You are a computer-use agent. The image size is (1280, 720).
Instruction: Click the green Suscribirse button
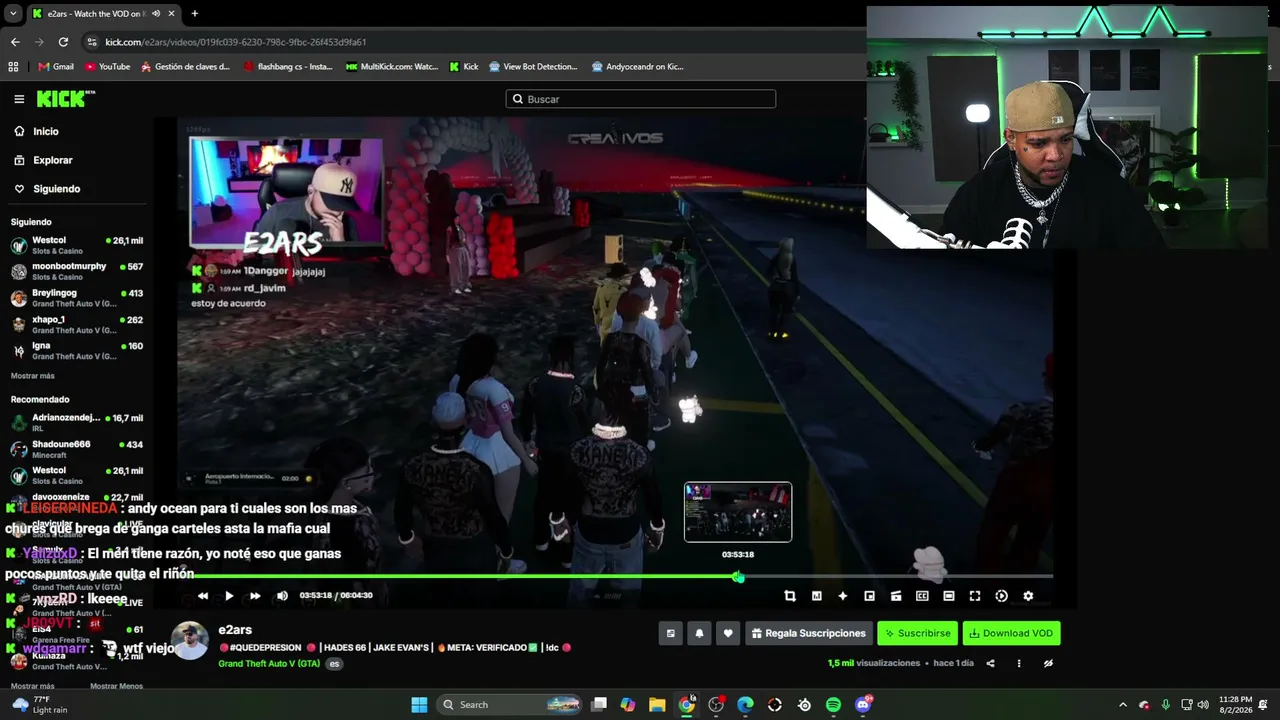point(917,633)
